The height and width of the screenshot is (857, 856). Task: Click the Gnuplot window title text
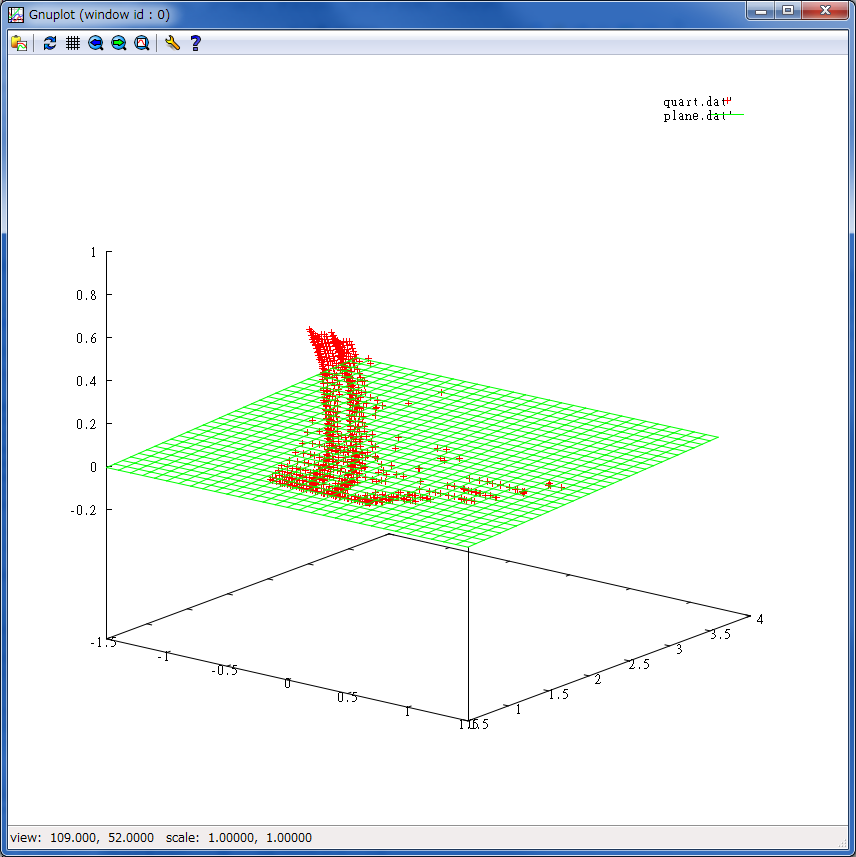(99, 14)
